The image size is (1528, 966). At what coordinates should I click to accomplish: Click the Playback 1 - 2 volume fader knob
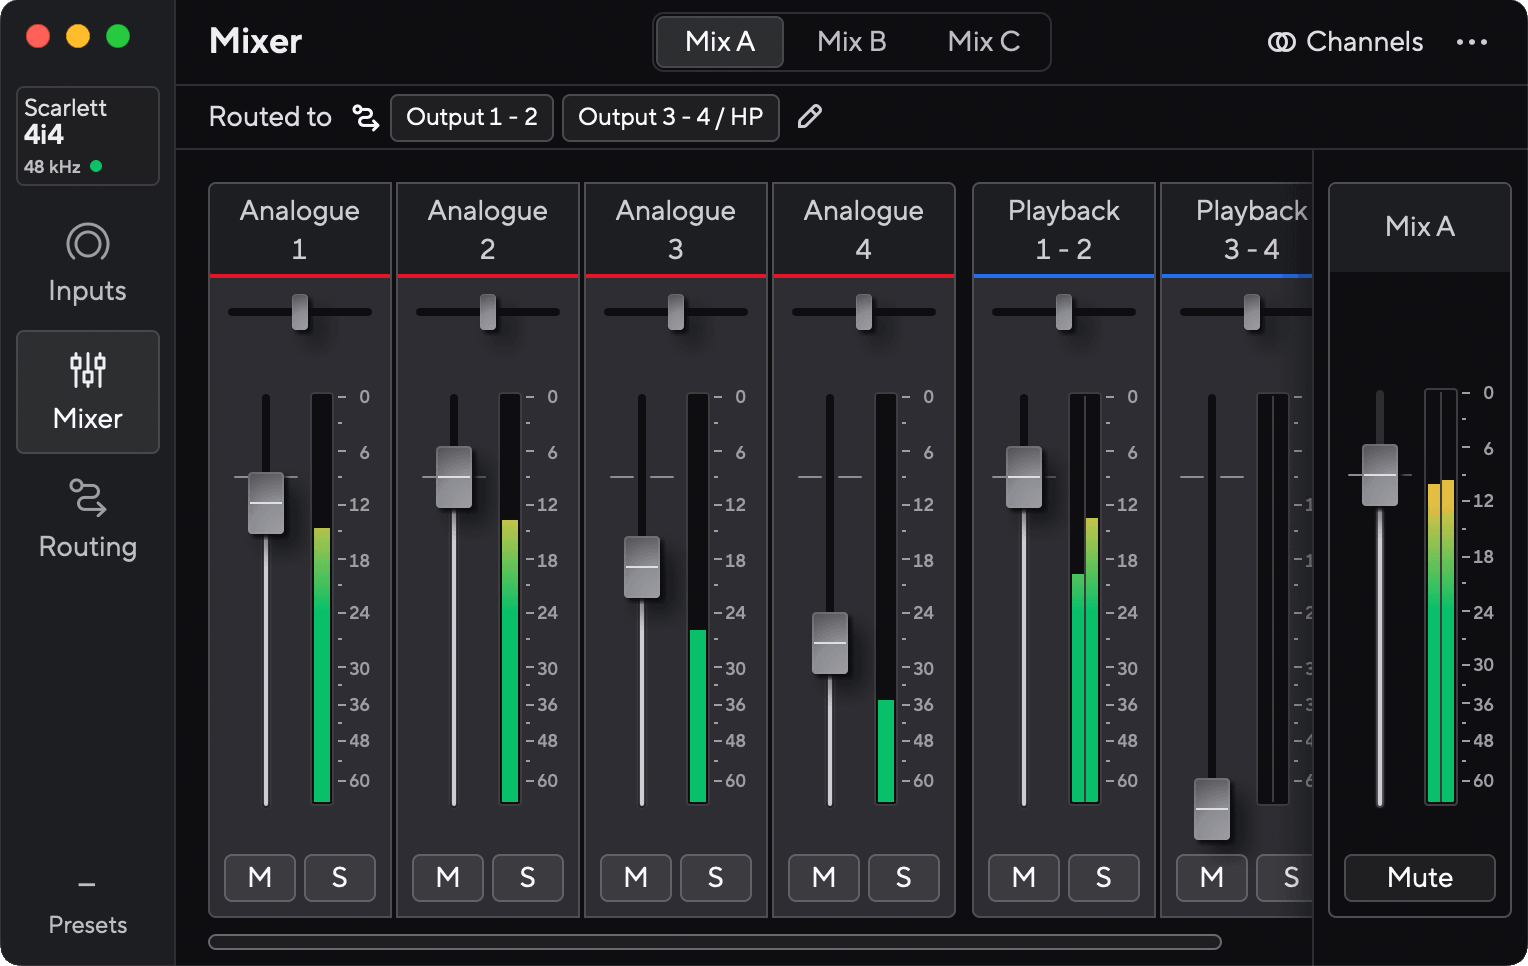pyautogui.click(x=1024, y=477)
